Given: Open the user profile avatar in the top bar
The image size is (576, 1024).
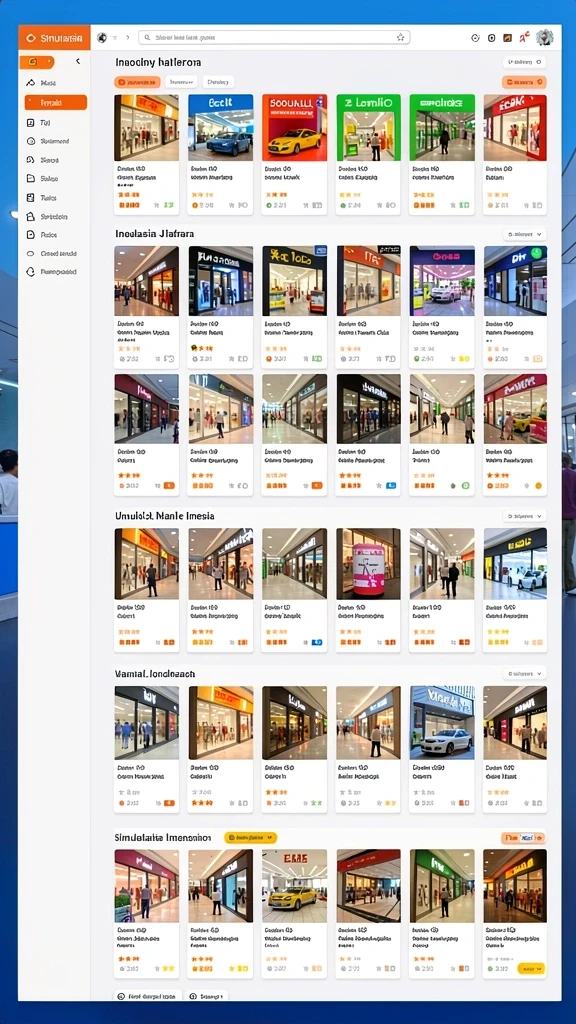Looking at the screenshot, I should coord(545,38).
